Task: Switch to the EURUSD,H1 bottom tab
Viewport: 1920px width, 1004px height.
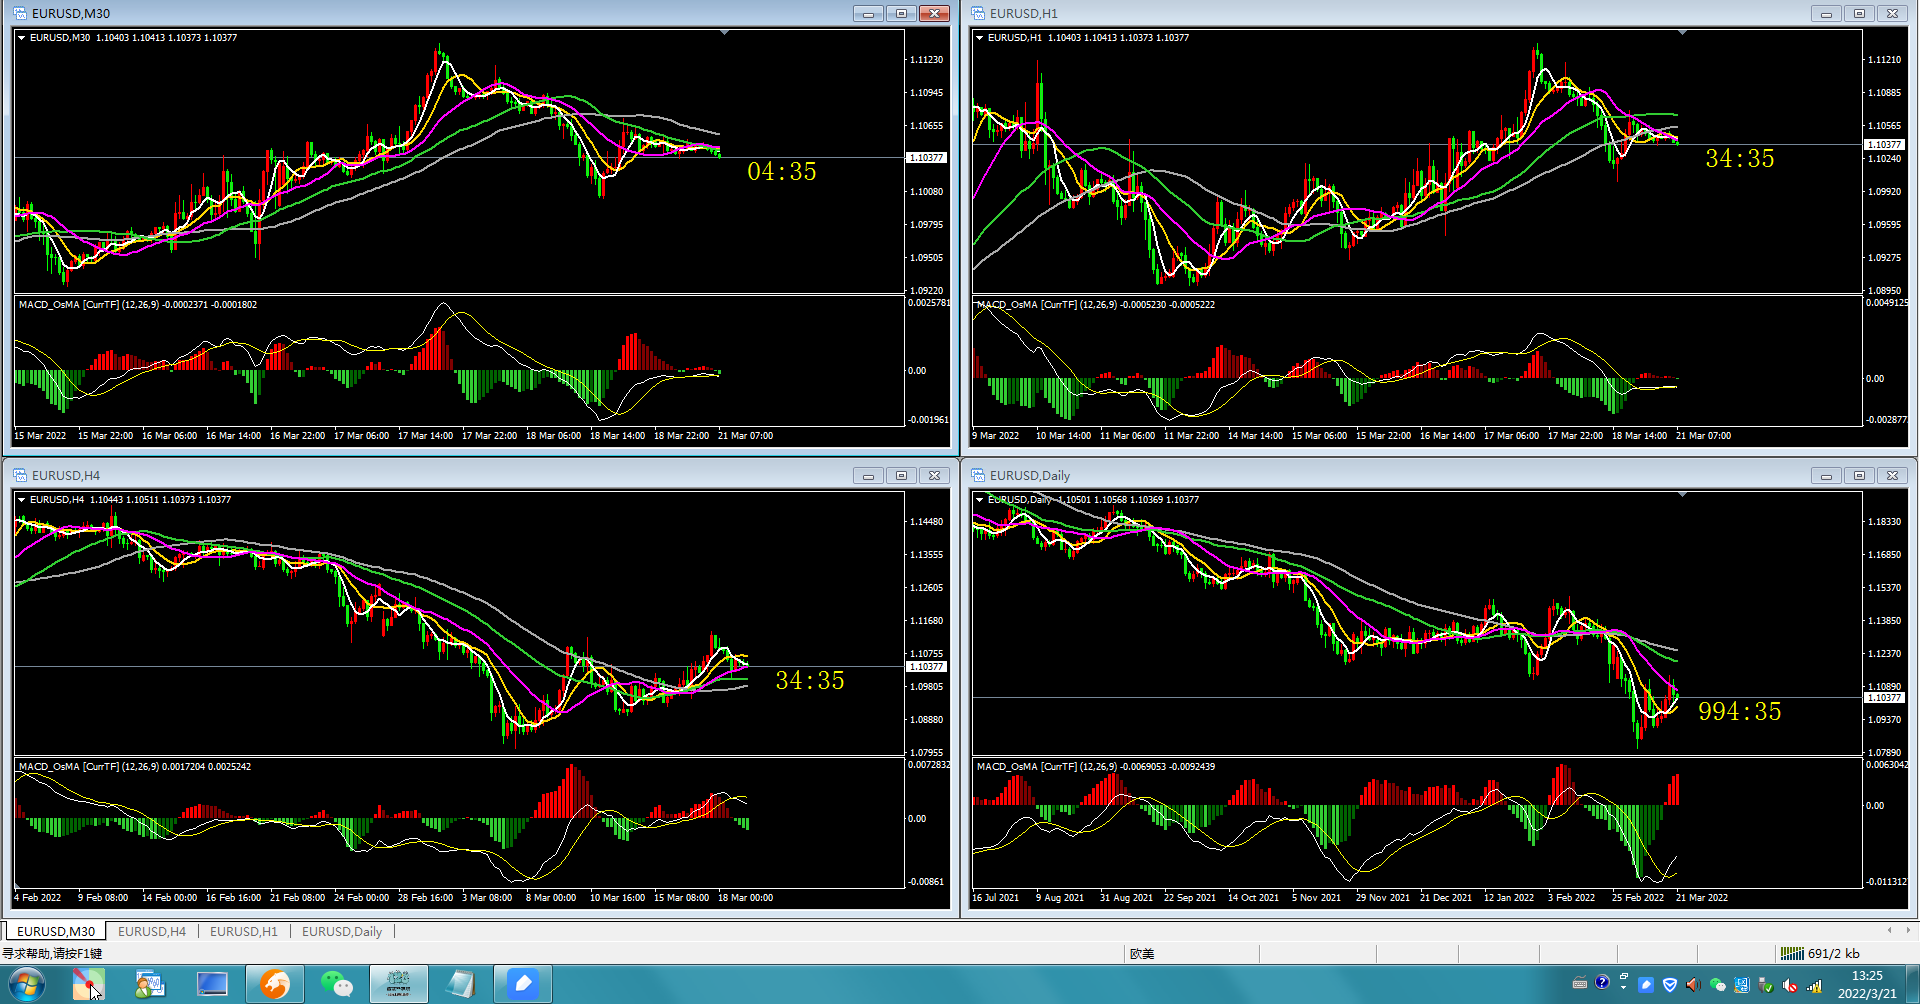Action: point(244,932)
